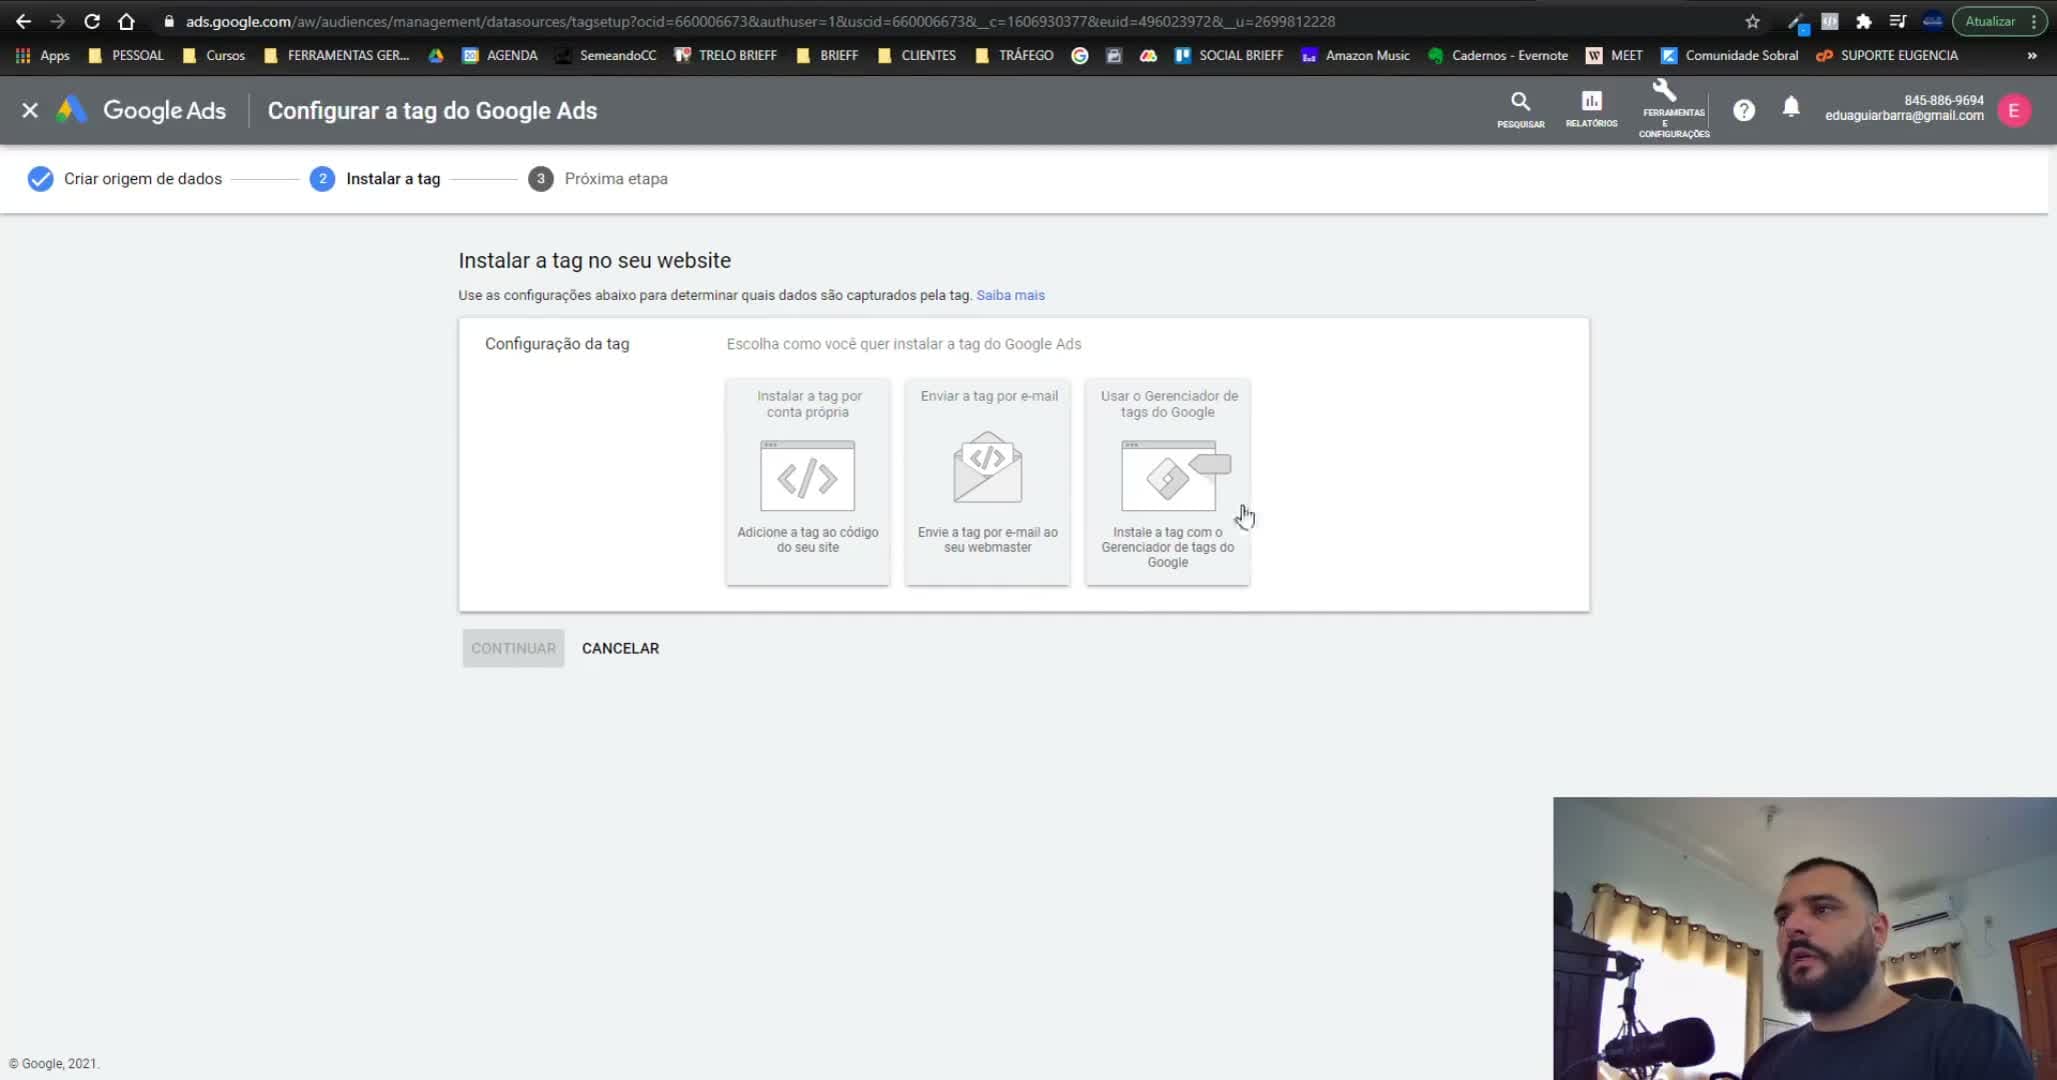The height and width of the screenshot is (1080, 2057).
Task: Expand hidden bookmarks with the chevron
Action: 2032,55
